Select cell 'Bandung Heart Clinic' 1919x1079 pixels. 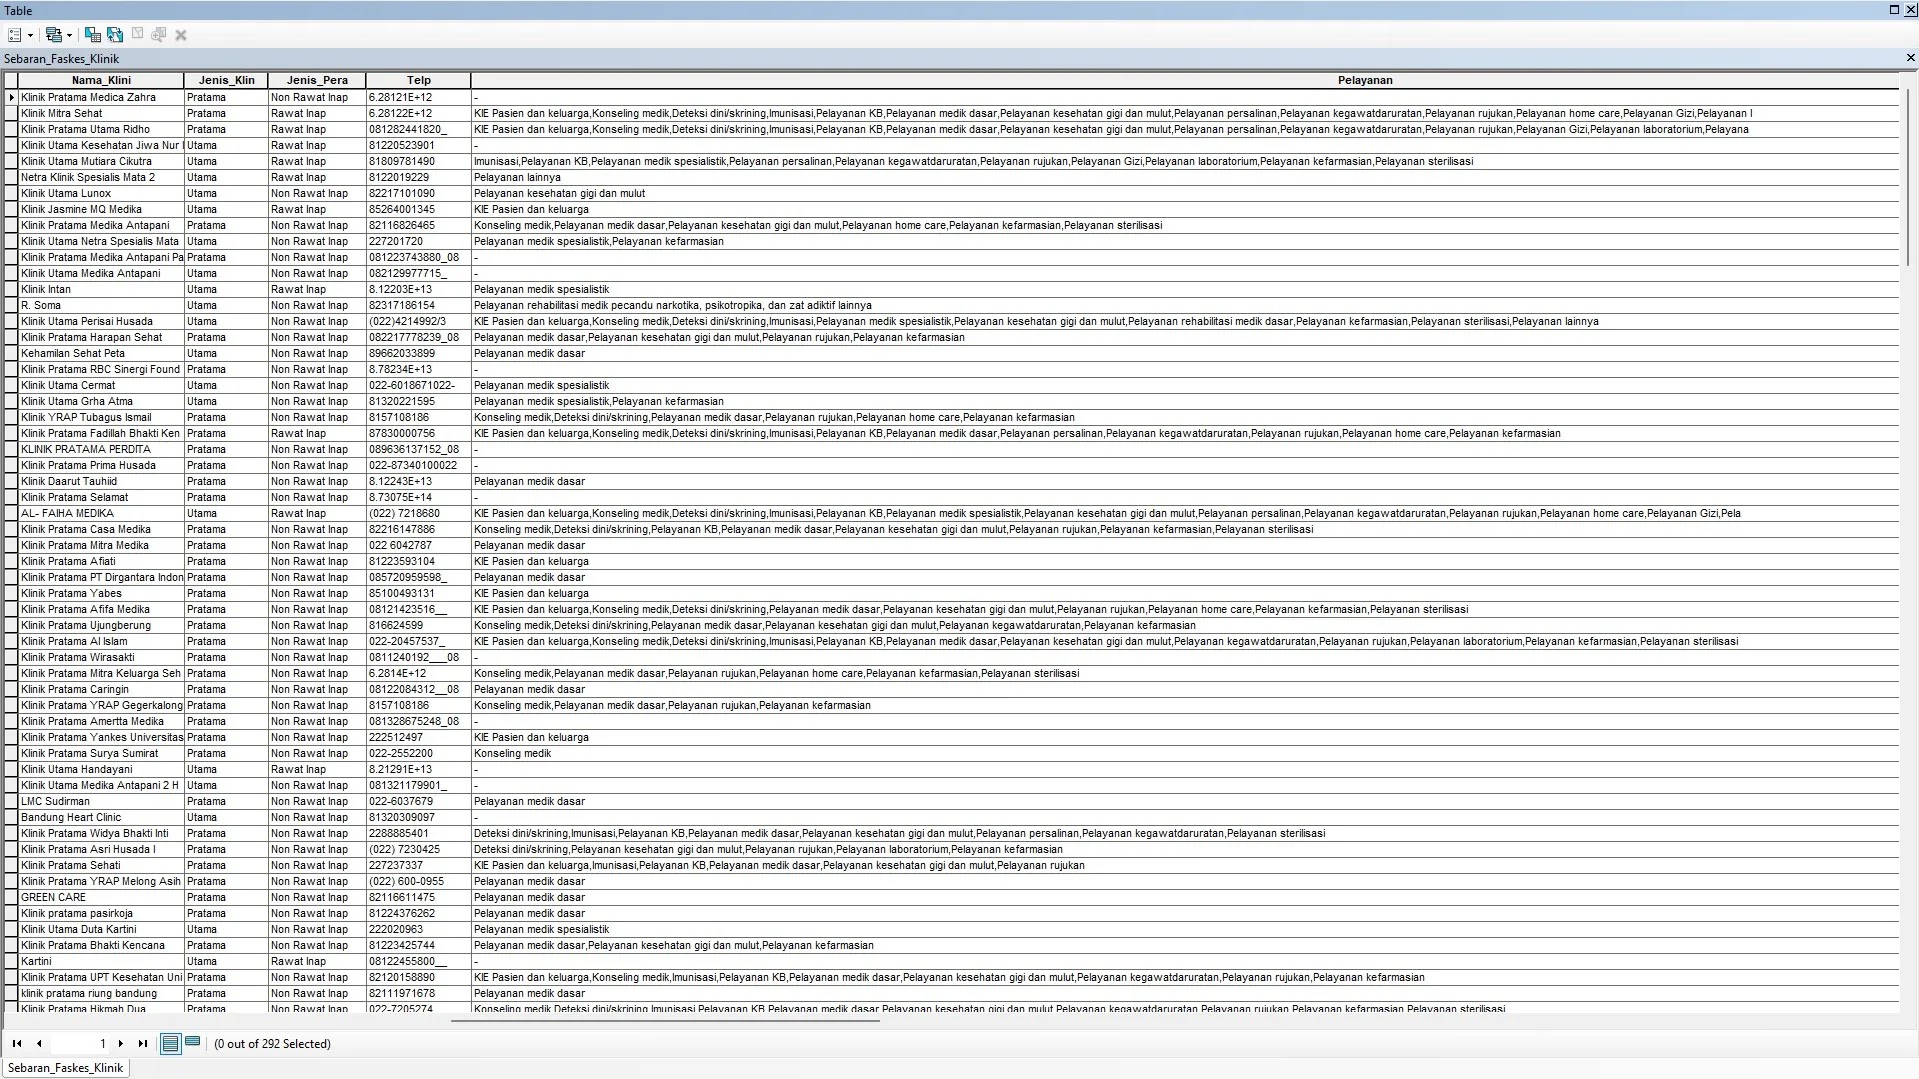(101, 817)
